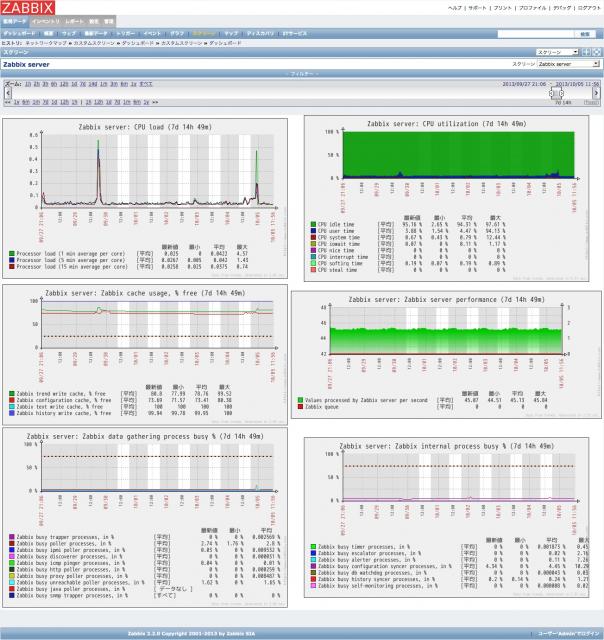Open the CPU utilization graph

tap(446, 198)
